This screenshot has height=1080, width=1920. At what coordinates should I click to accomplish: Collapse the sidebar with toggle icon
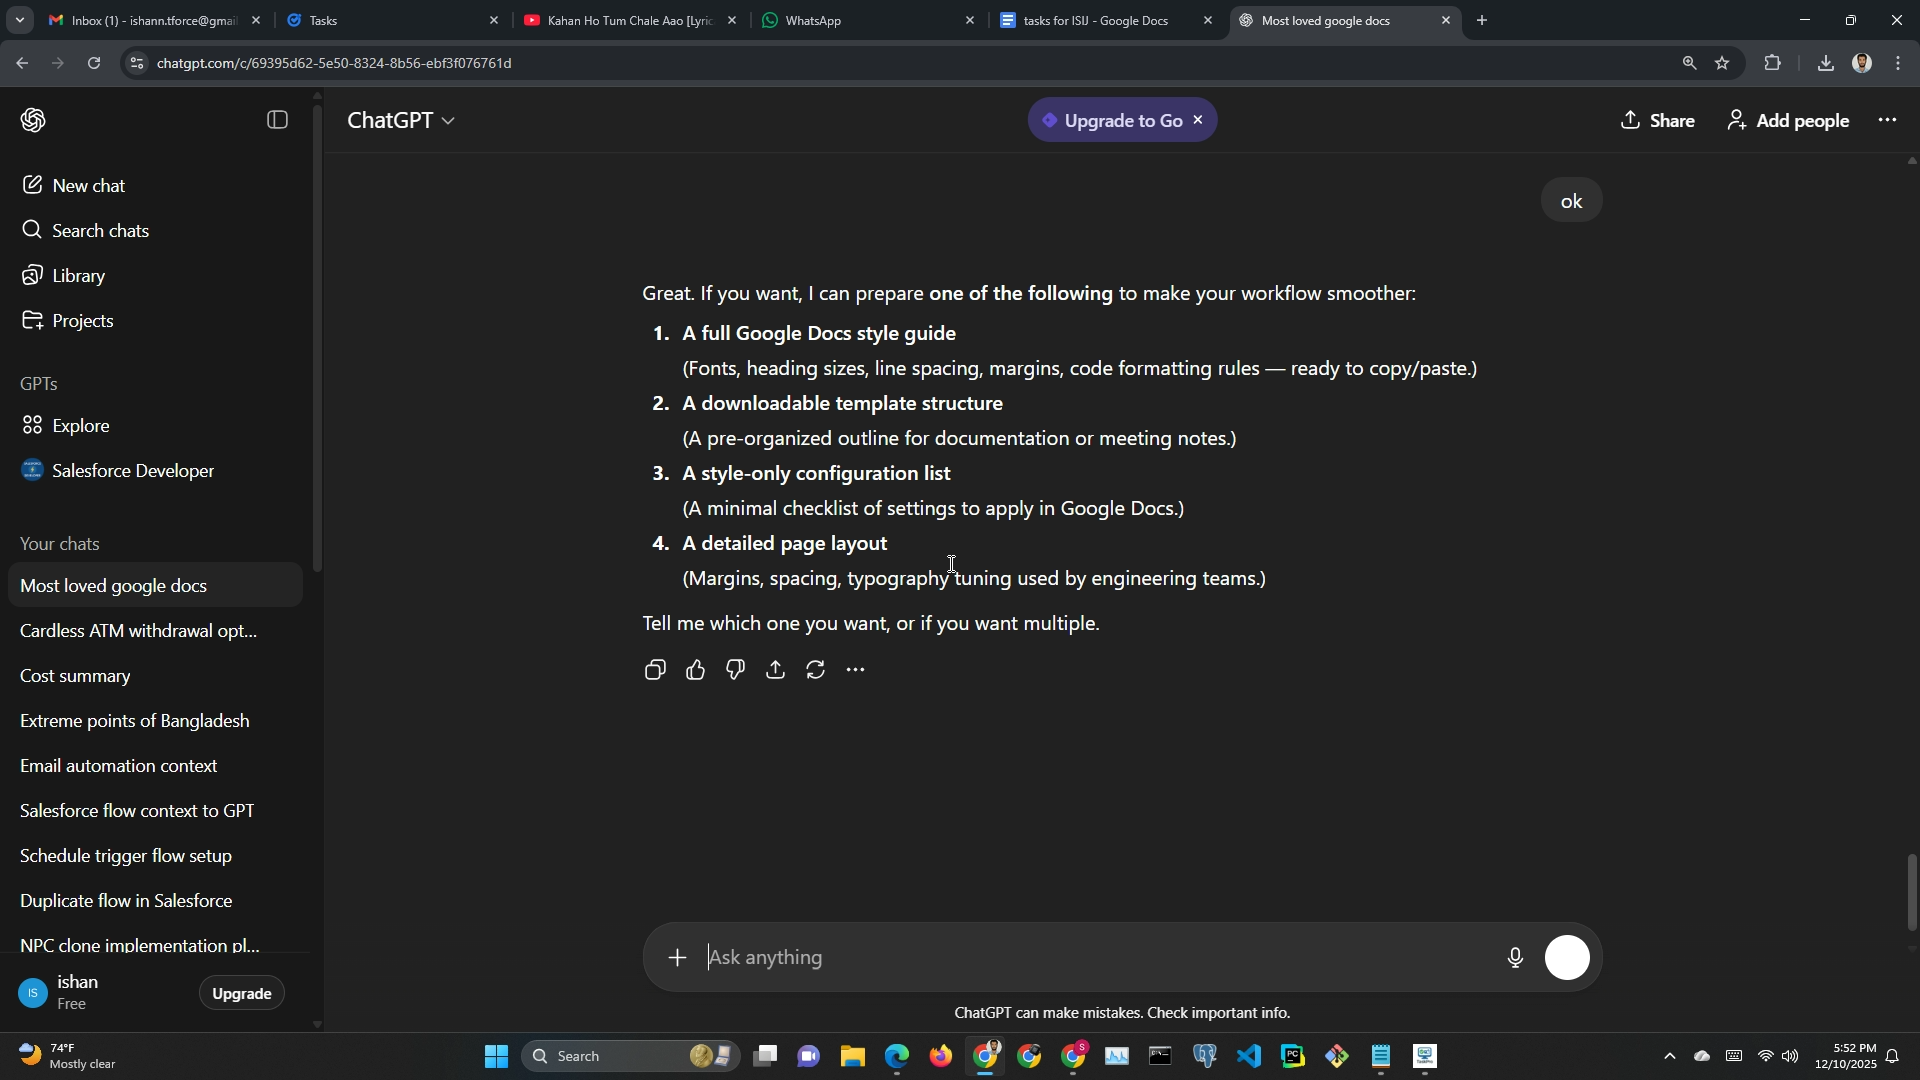pyautogui.click(x=278, y=120)
